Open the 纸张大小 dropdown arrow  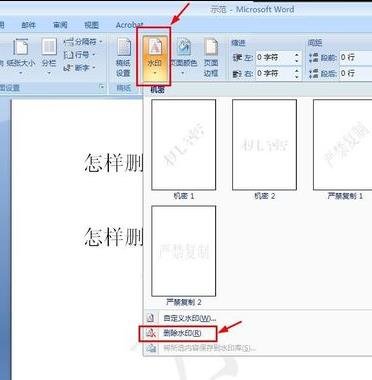(x=21, y=72)
